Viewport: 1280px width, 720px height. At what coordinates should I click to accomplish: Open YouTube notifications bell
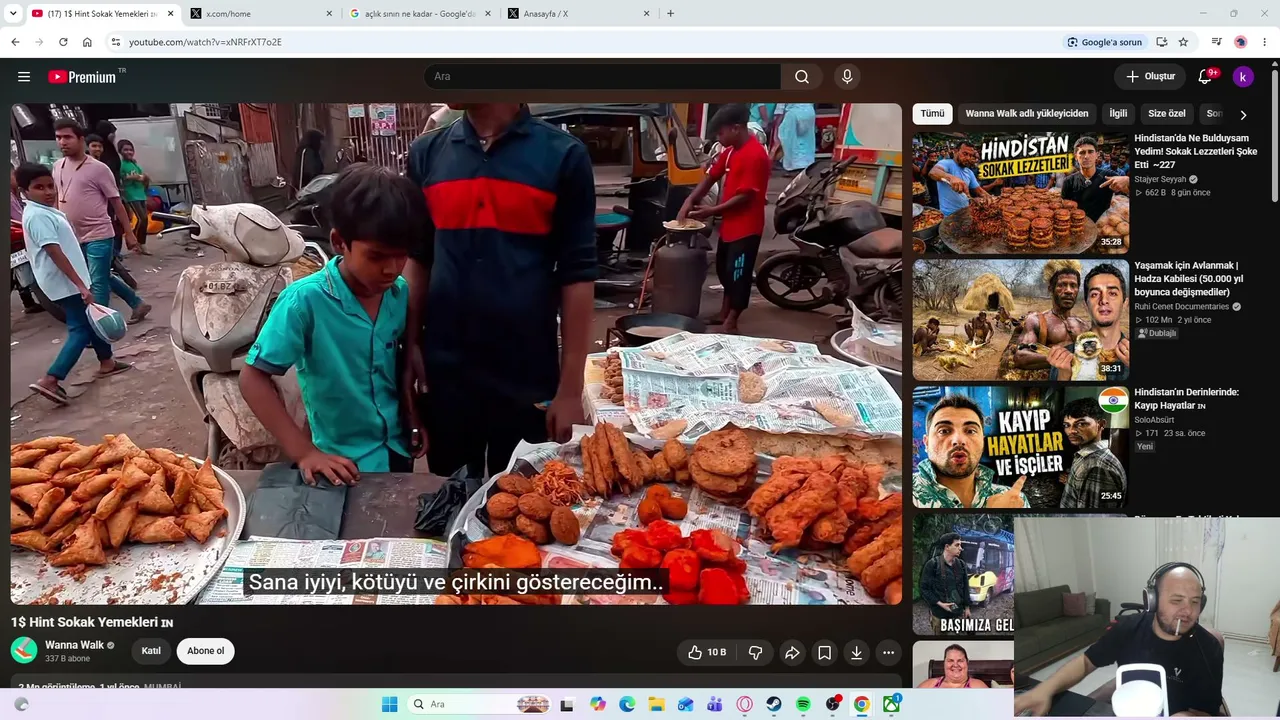1206,77
